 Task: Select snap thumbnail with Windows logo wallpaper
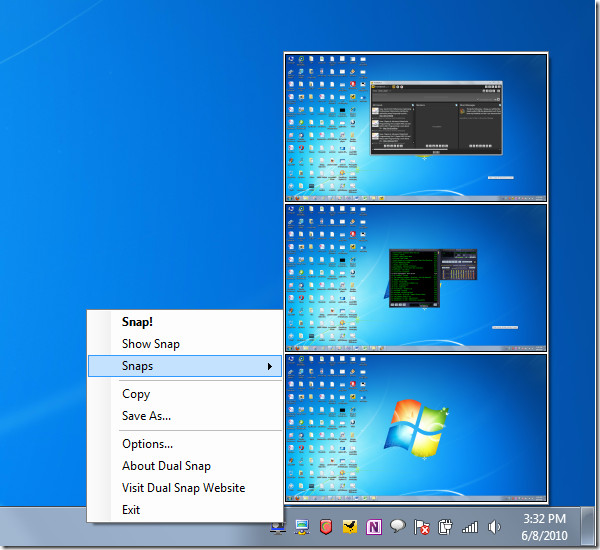coord(416,427)
